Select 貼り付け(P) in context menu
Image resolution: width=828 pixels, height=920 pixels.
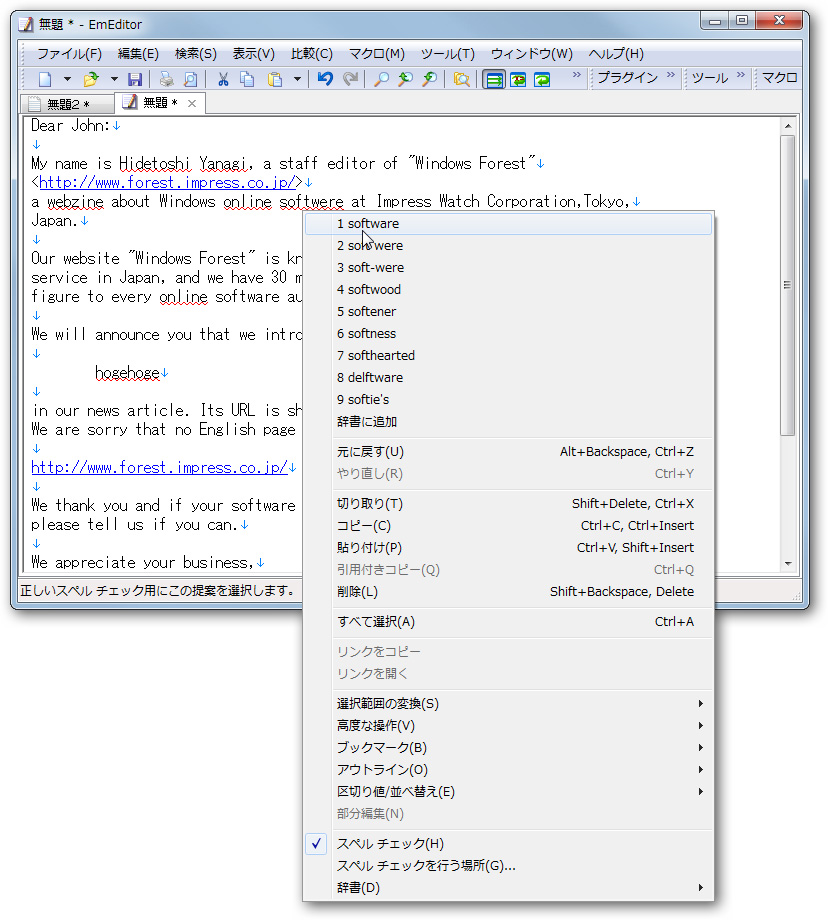(508, 548)
